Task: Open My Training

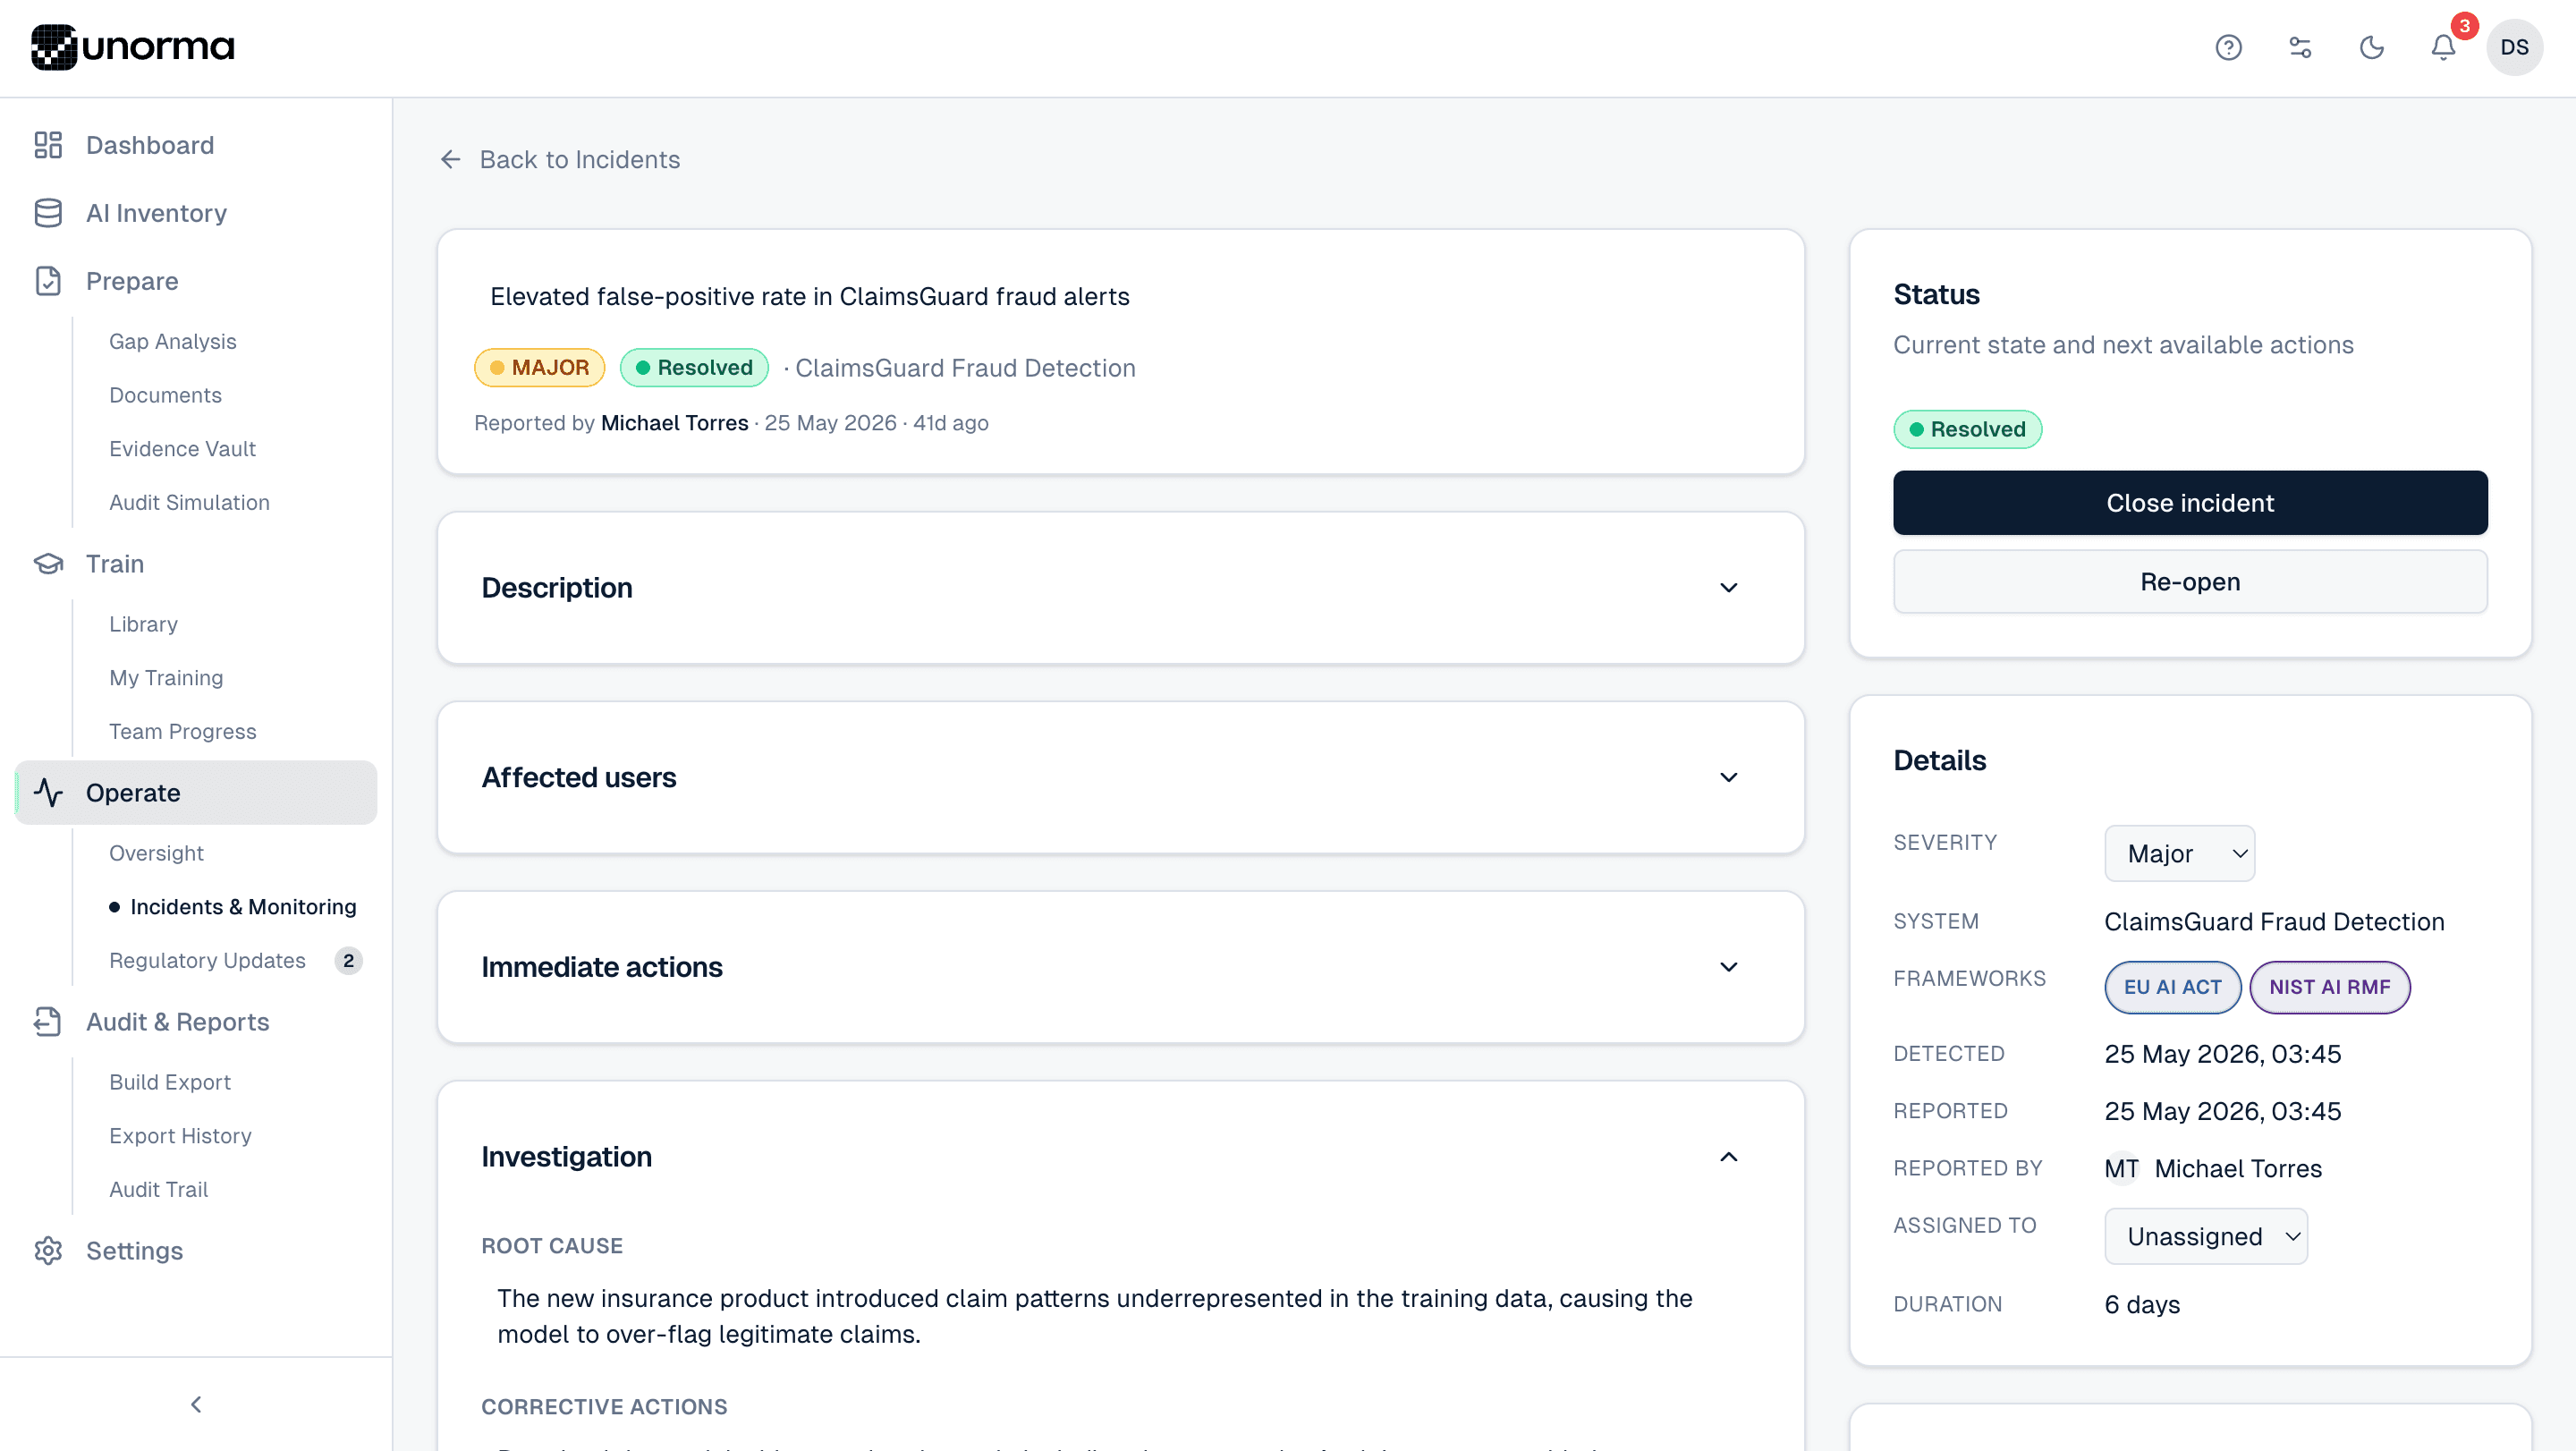Action: (166, 678)
